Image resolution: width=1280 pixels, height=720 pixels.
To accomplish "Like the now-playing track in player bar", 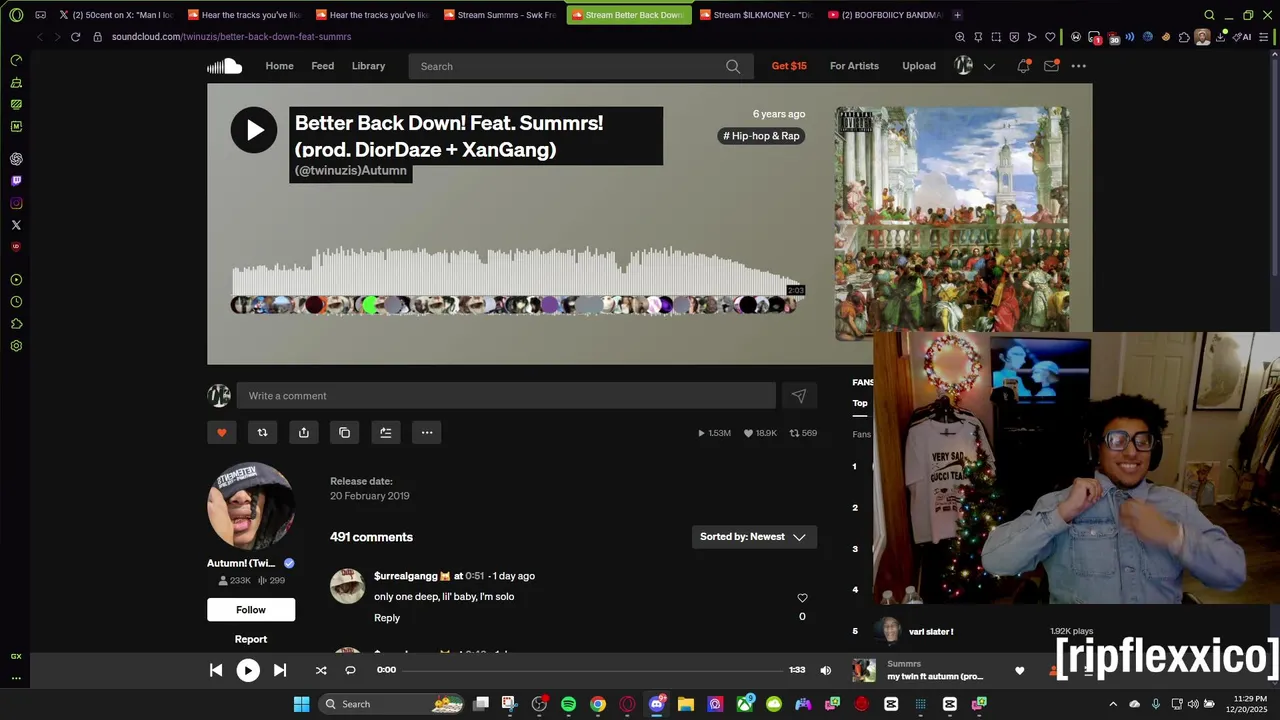I will [1019, 671].
